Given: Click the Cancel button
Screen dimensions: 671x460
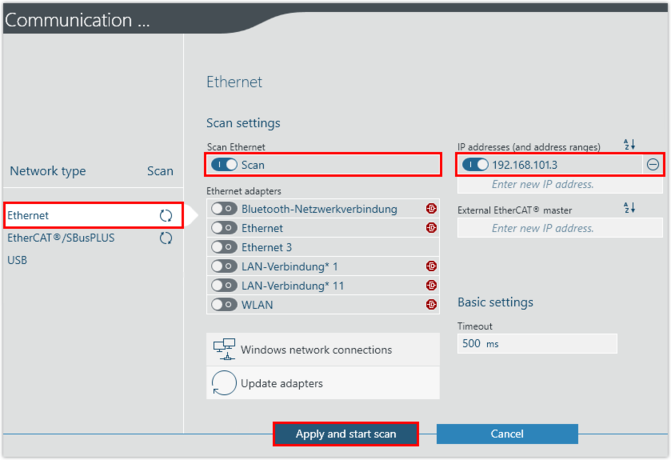Looking at the screenshot, I should click(x=507, y=434).
